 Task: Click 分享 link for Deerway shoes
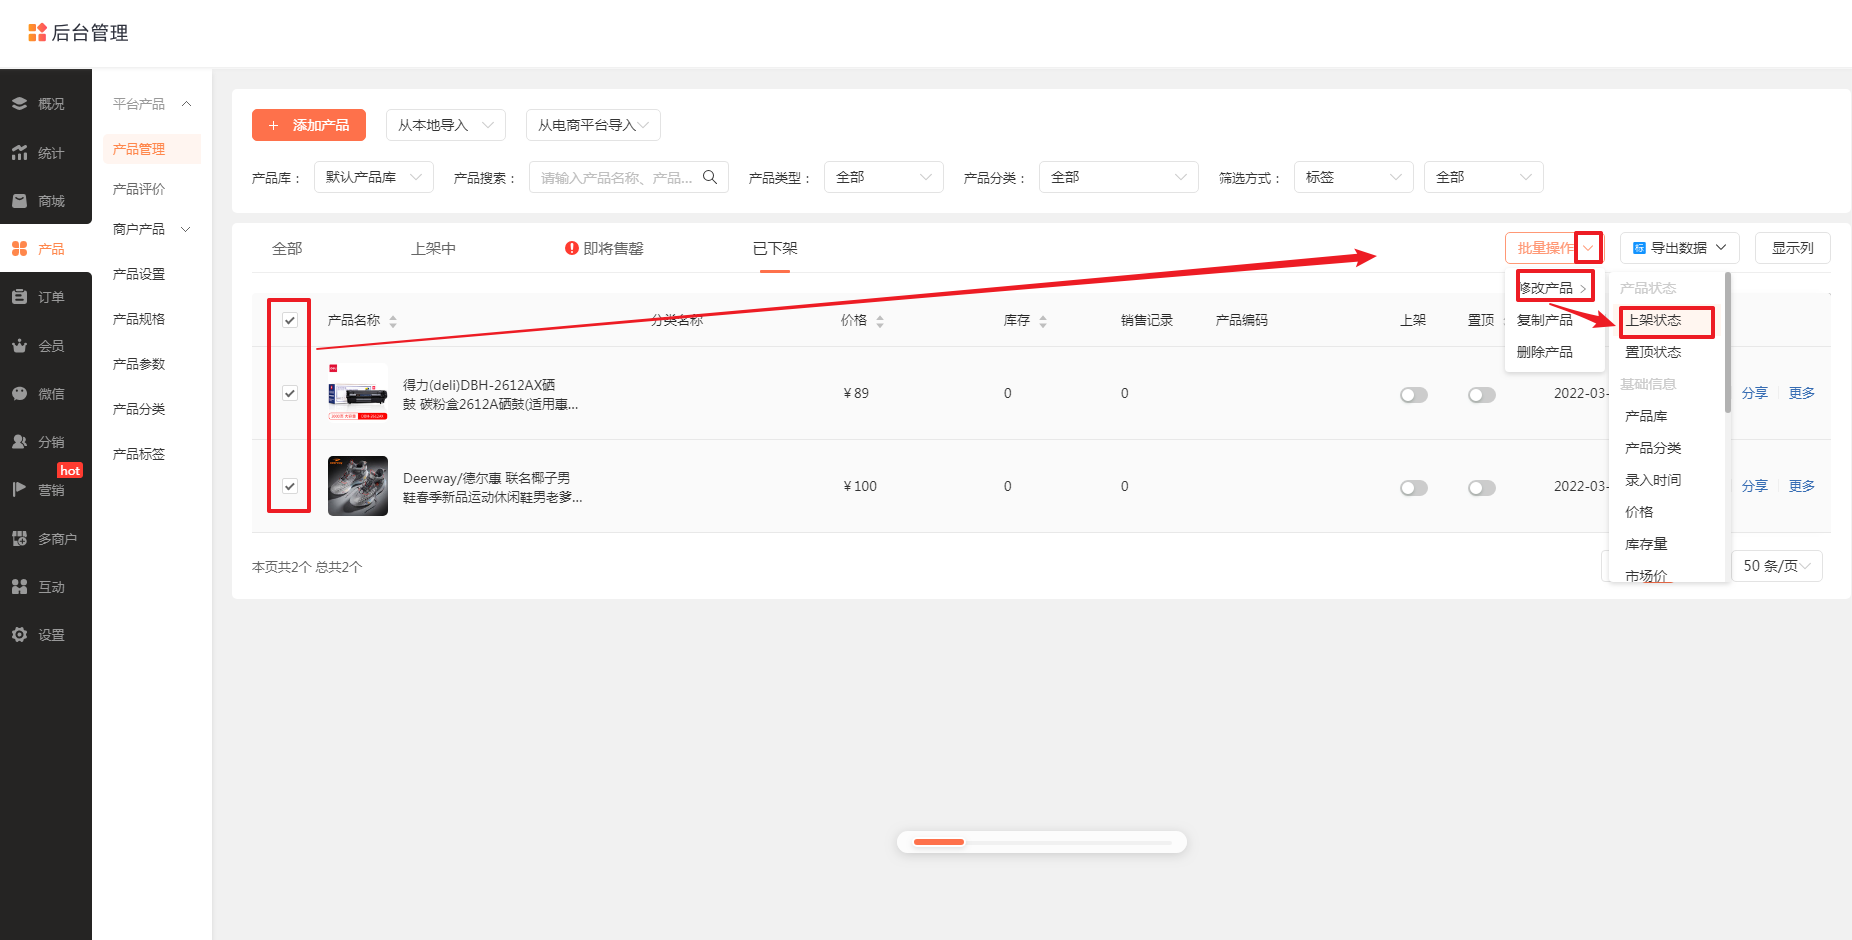[x=1754, y=486]
